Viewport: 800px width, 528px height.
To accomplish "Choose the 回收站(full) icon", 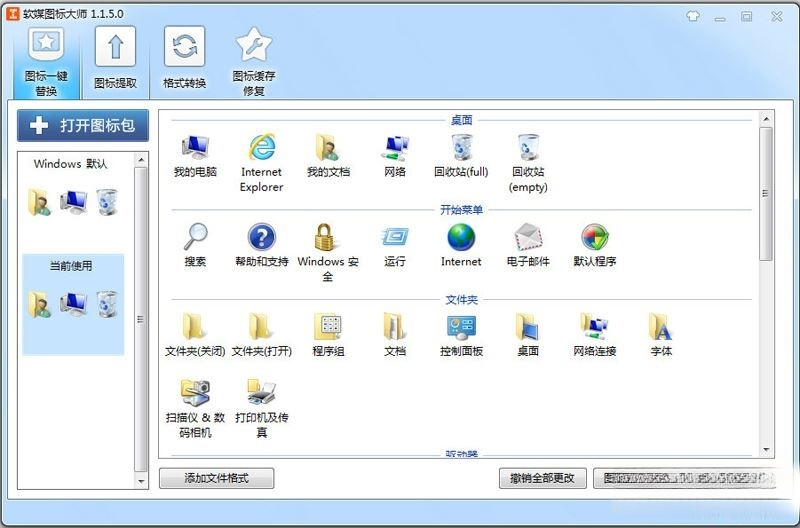I will click(461, 156).
